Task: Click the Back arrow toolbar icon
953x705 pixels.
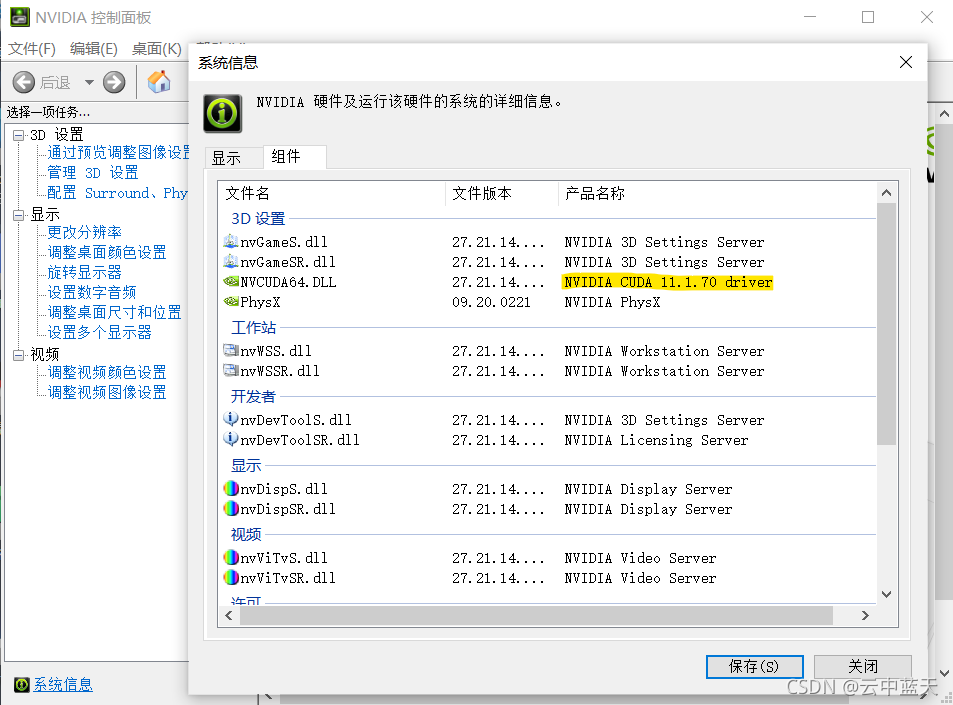Action: tap(24, 82)
